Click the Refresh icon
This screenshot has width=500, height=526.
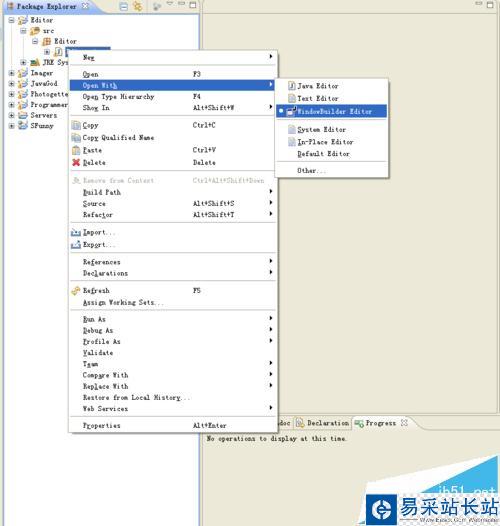point(76,291)
